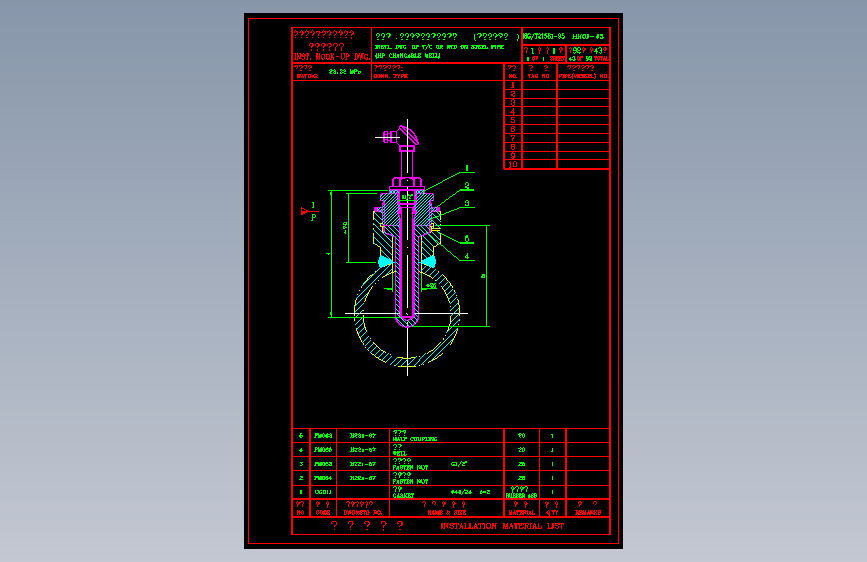Click the 'HALF COUPLING' item name

415,439
